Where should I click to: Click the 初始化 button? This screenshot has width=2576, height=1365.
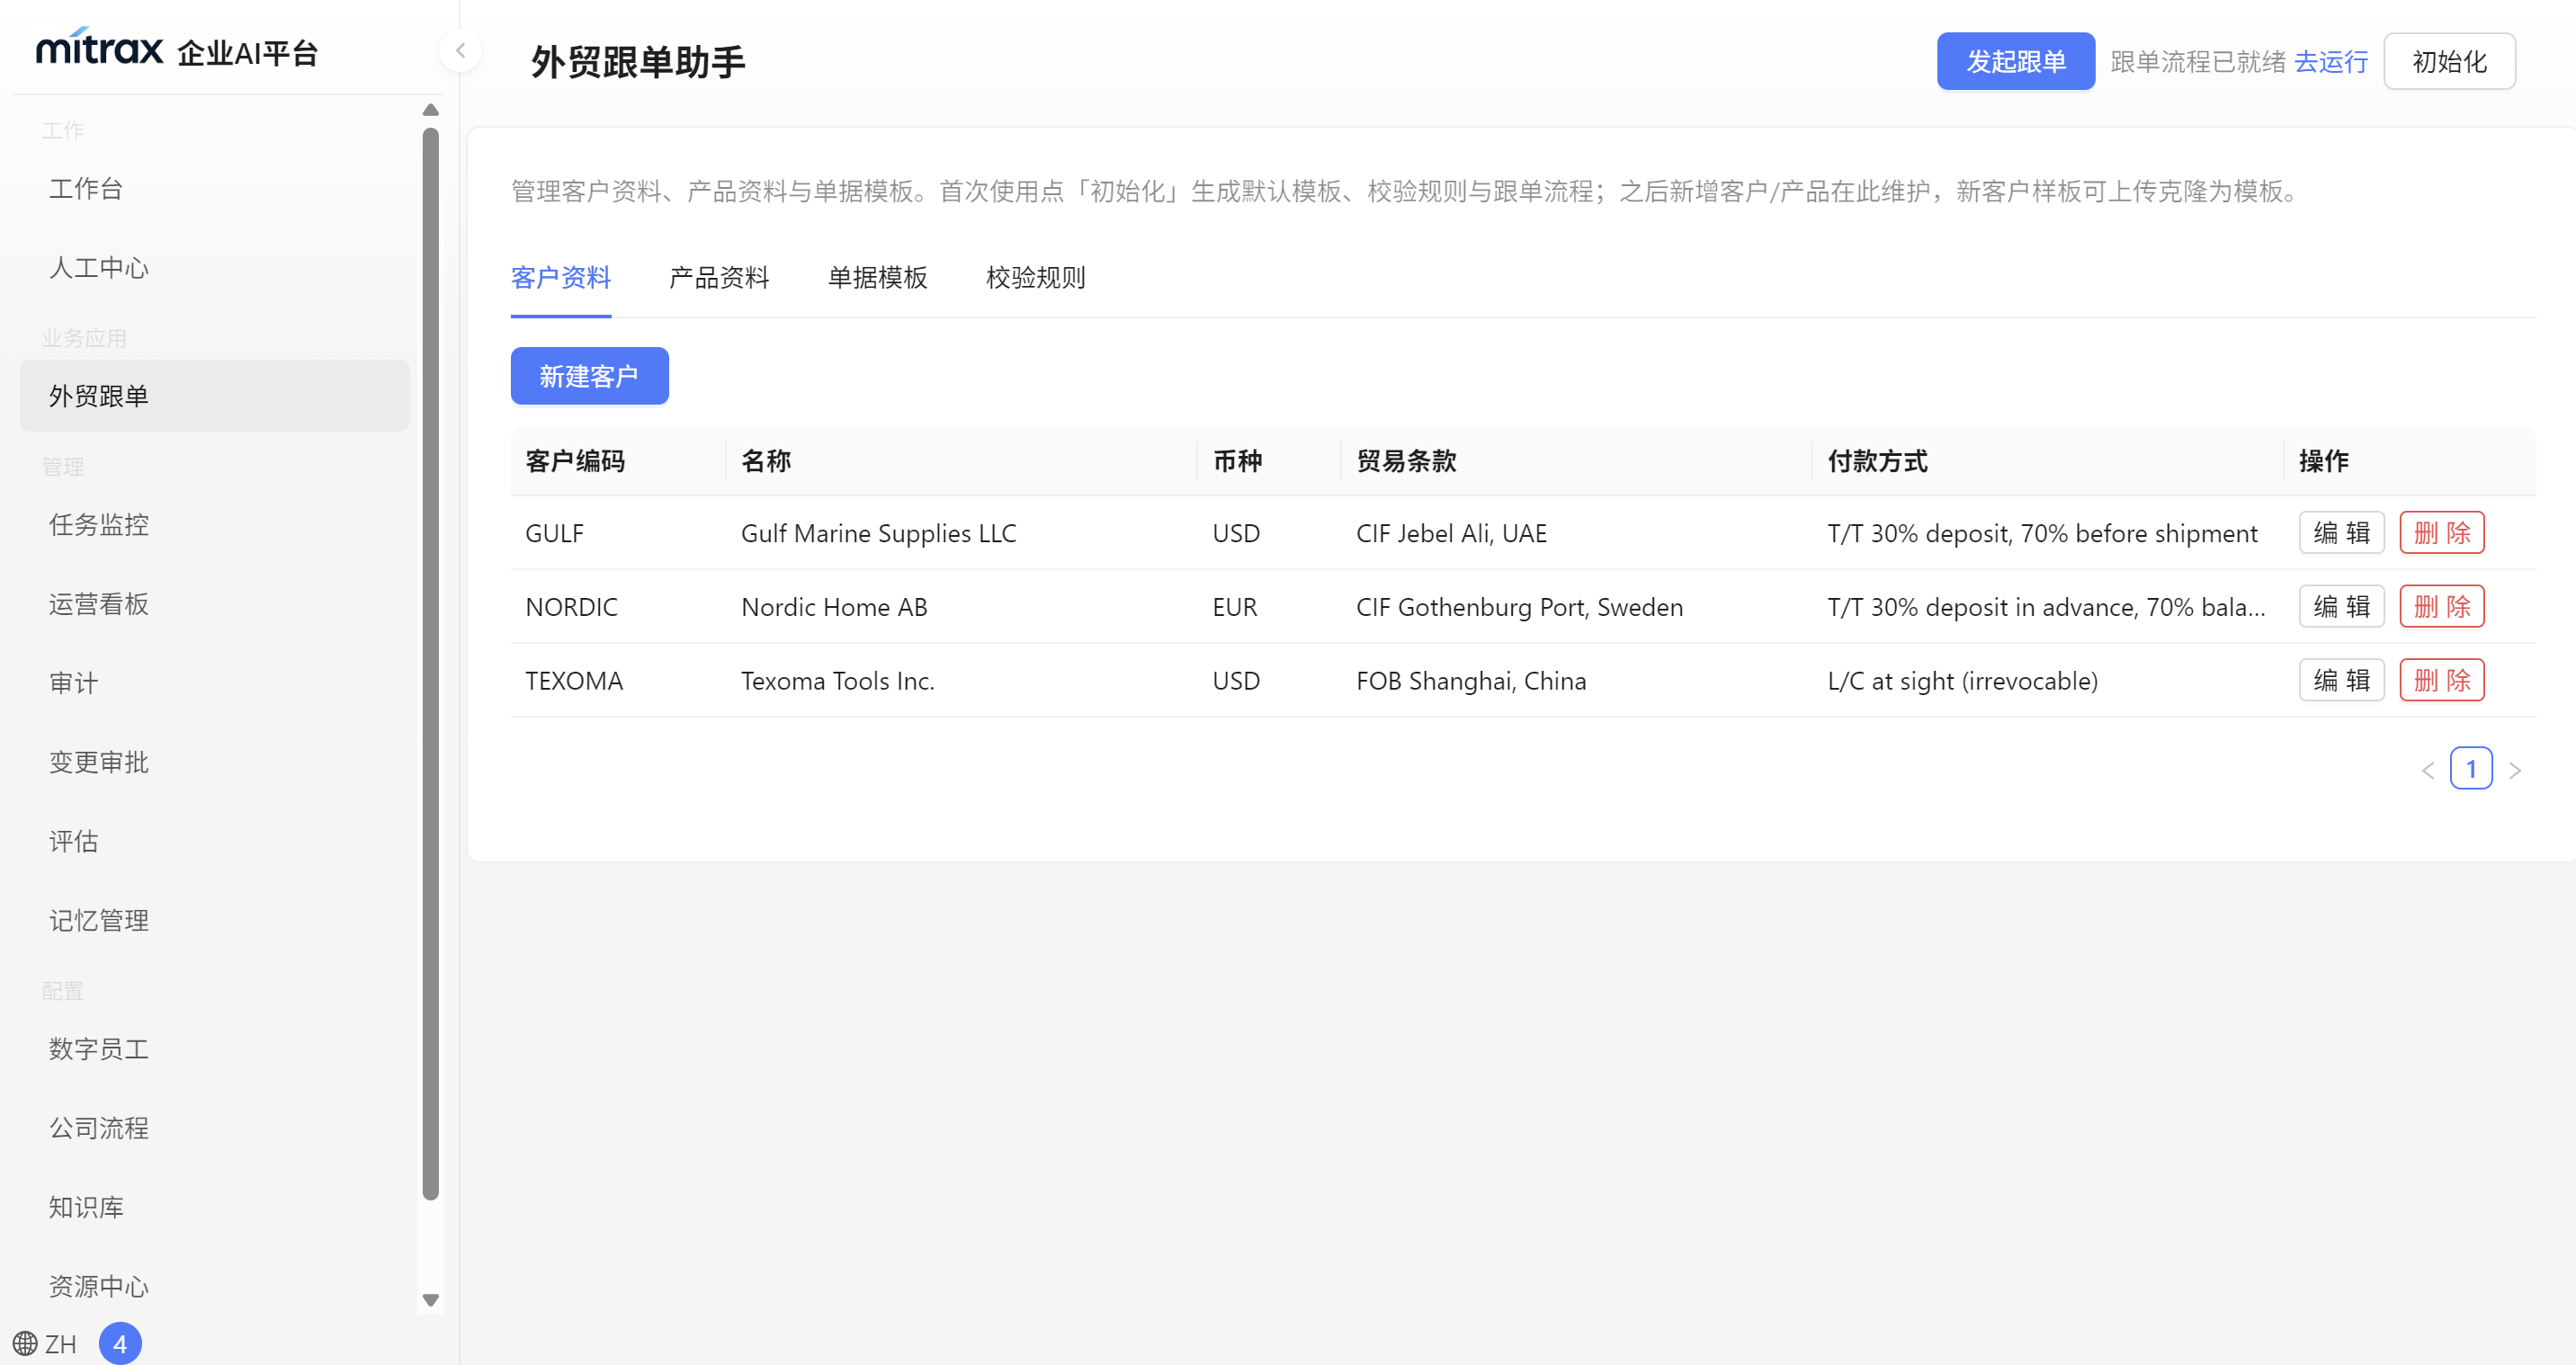tap(2449, 62)
